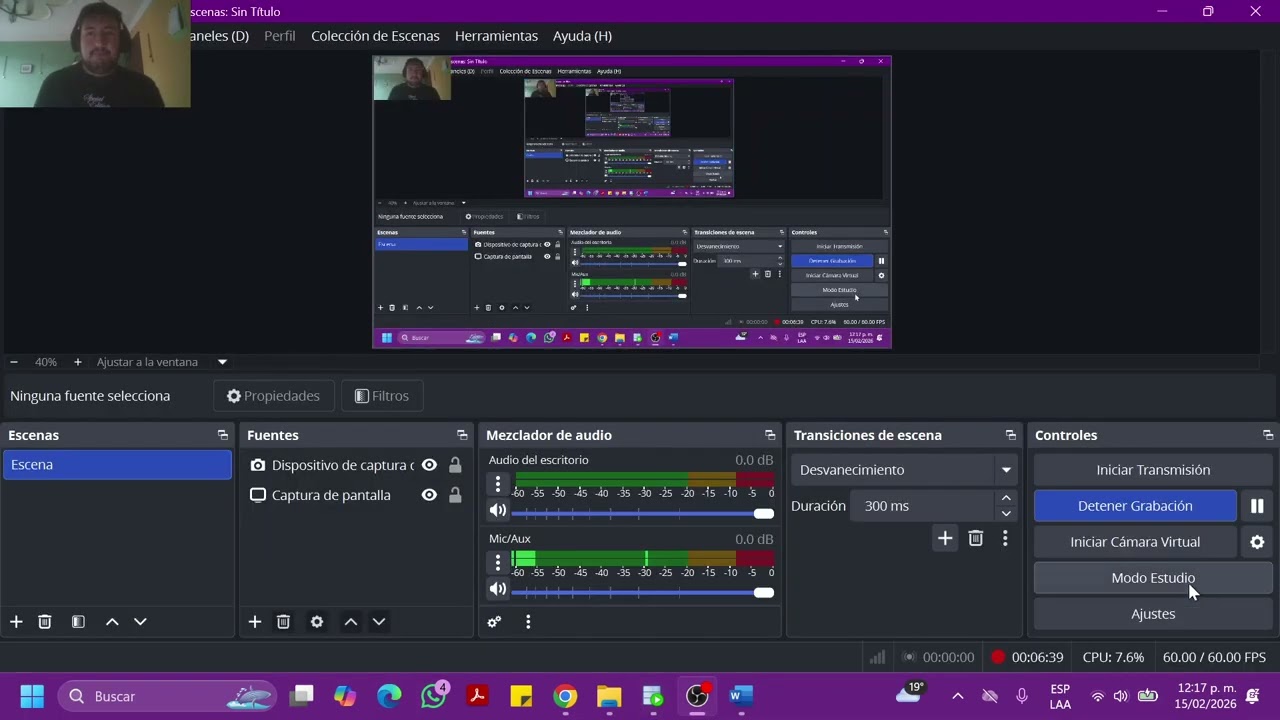Move scene down arrow in Escenas panel
The width and height of the screenshot is (1280, 720).
[x=140, y=622]
